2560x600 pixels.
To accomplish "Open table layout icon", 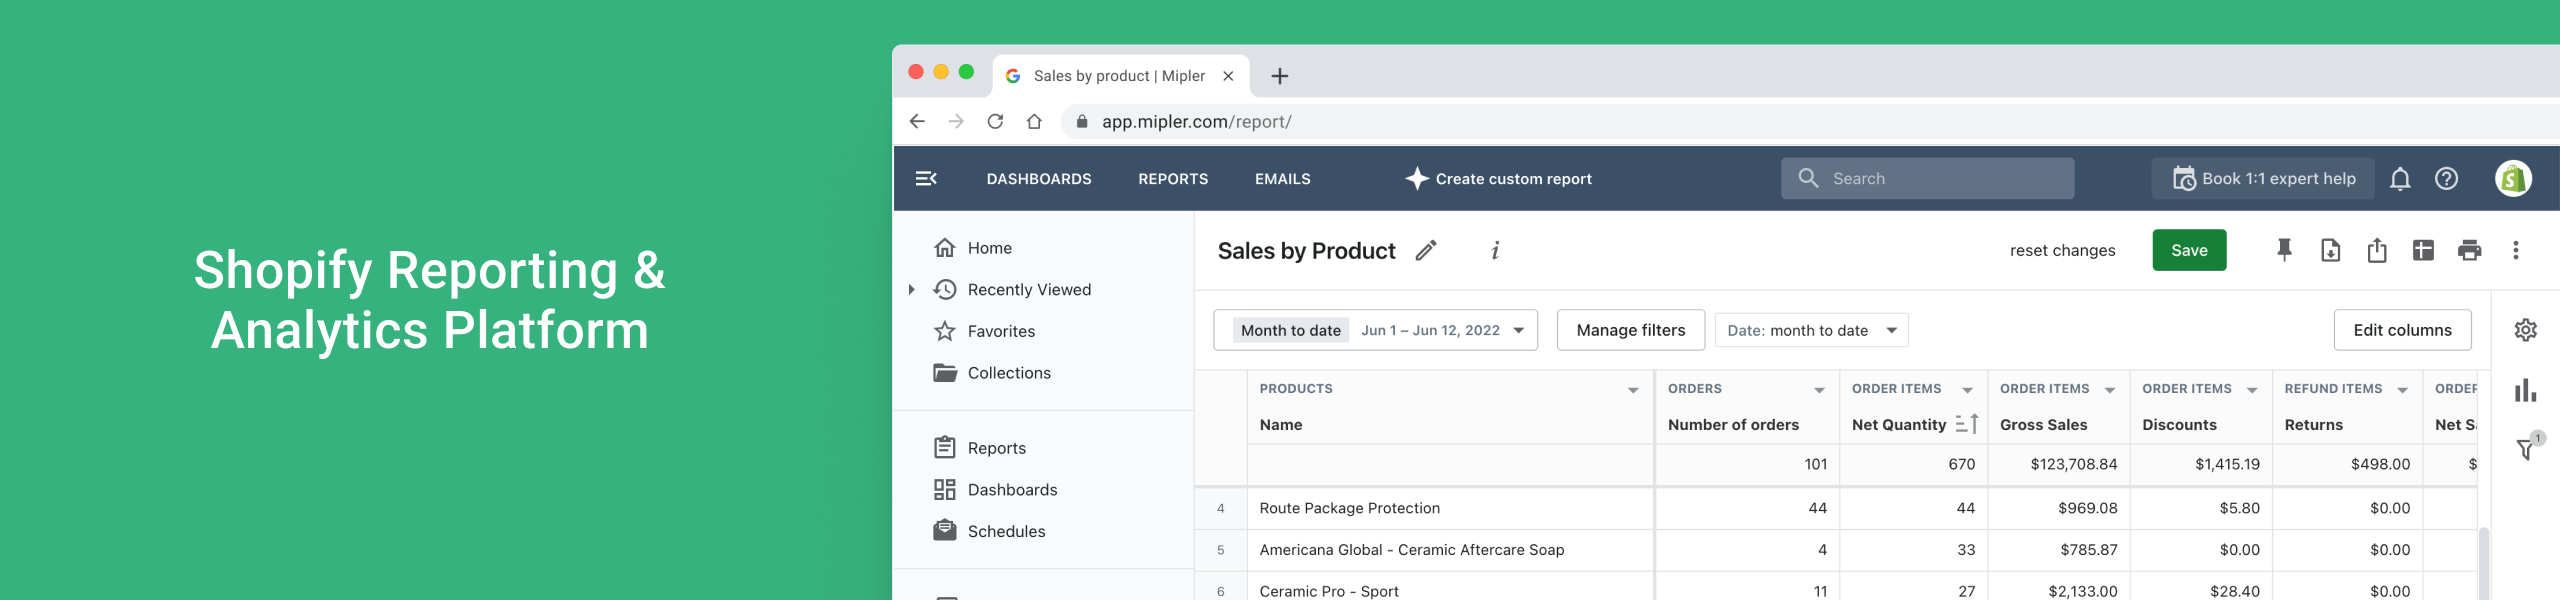I will [x=2423, y=250].
